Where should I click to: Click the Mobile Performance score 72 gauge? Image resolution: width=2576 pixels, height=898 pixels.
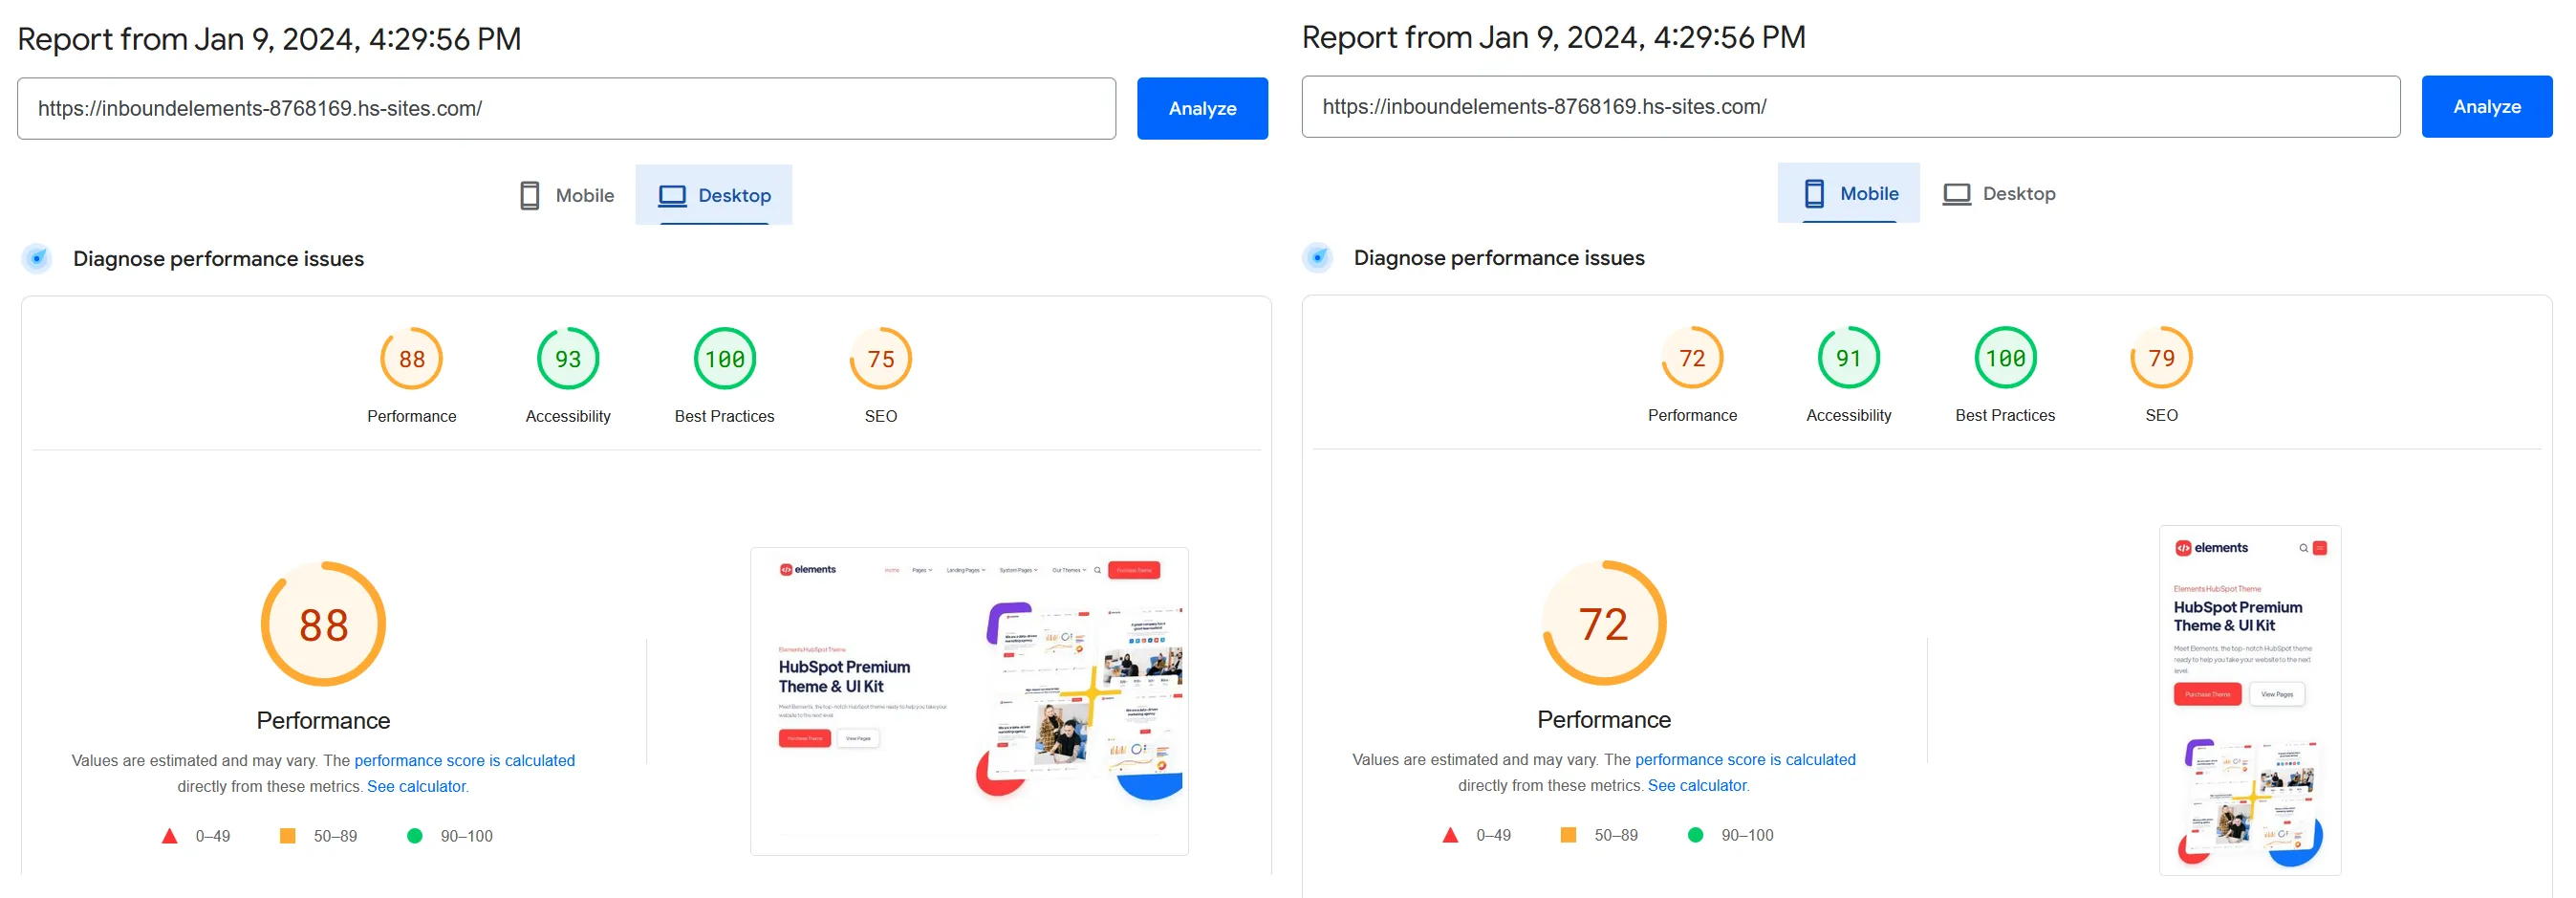click(1691, 358)
